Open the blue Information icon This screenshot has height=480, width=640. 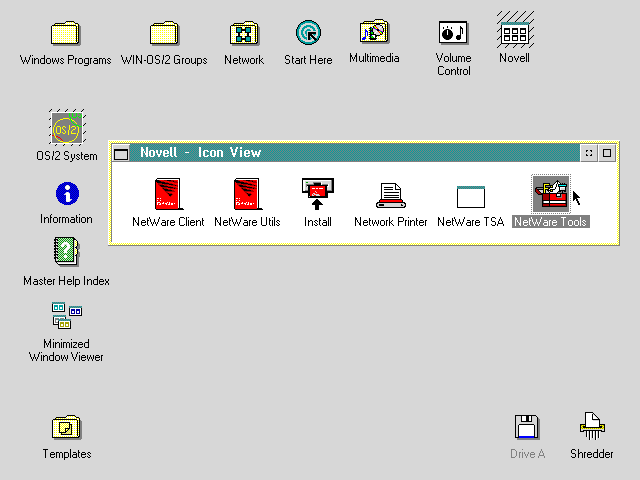tap(67, 193)
